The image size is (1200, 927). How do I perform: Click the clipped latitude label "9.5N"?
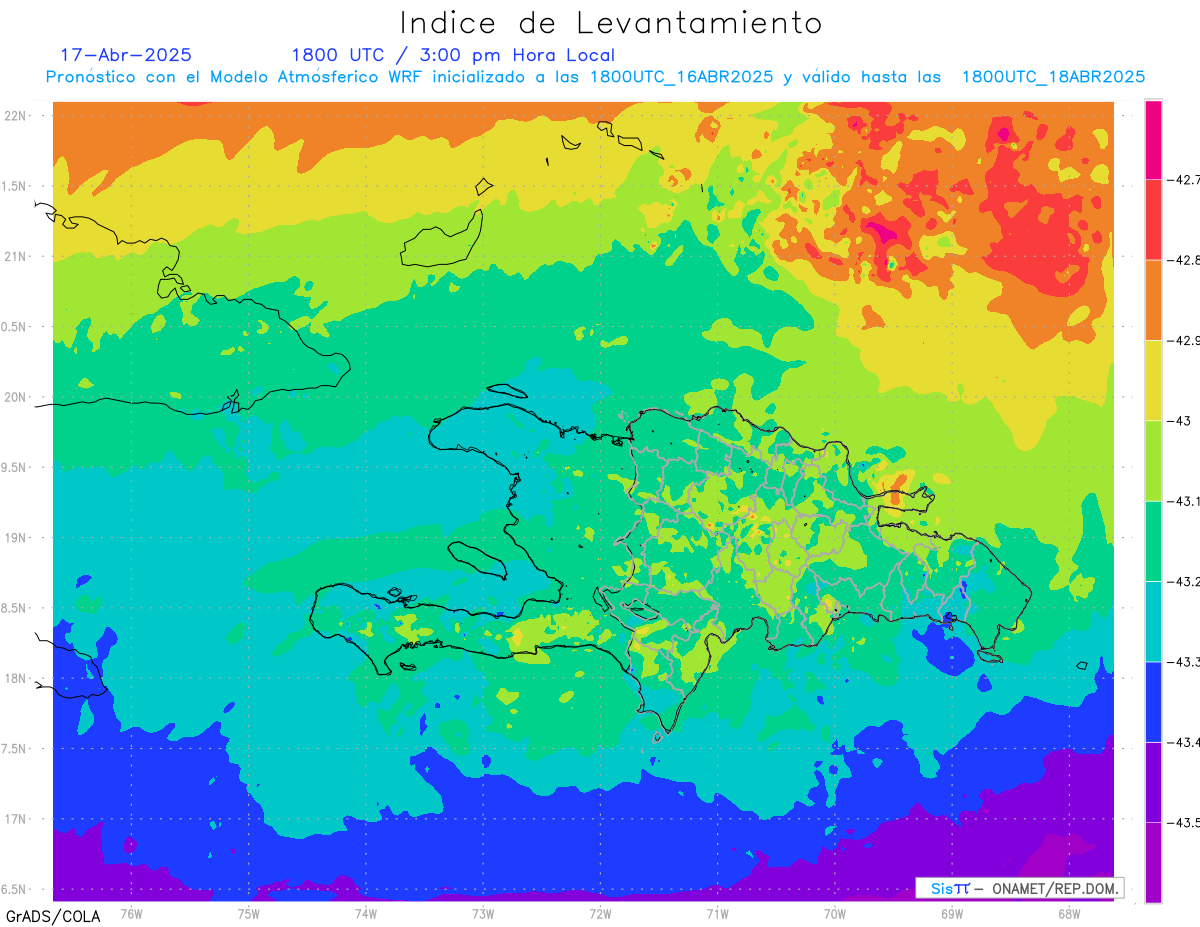(x=14, y=467)
